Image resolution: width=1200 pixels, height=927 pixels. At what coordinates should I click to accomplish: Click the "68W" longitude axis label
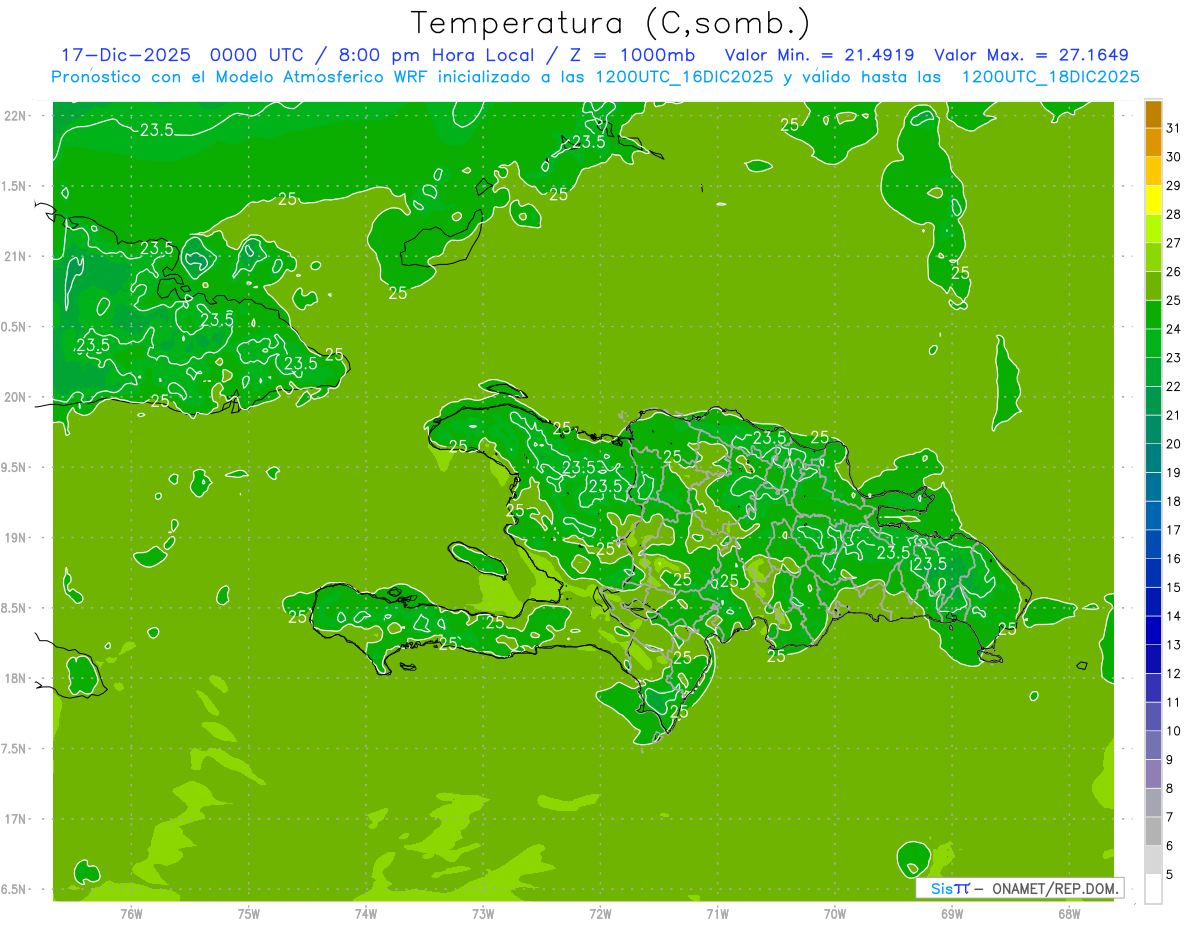click(1068, 913)
